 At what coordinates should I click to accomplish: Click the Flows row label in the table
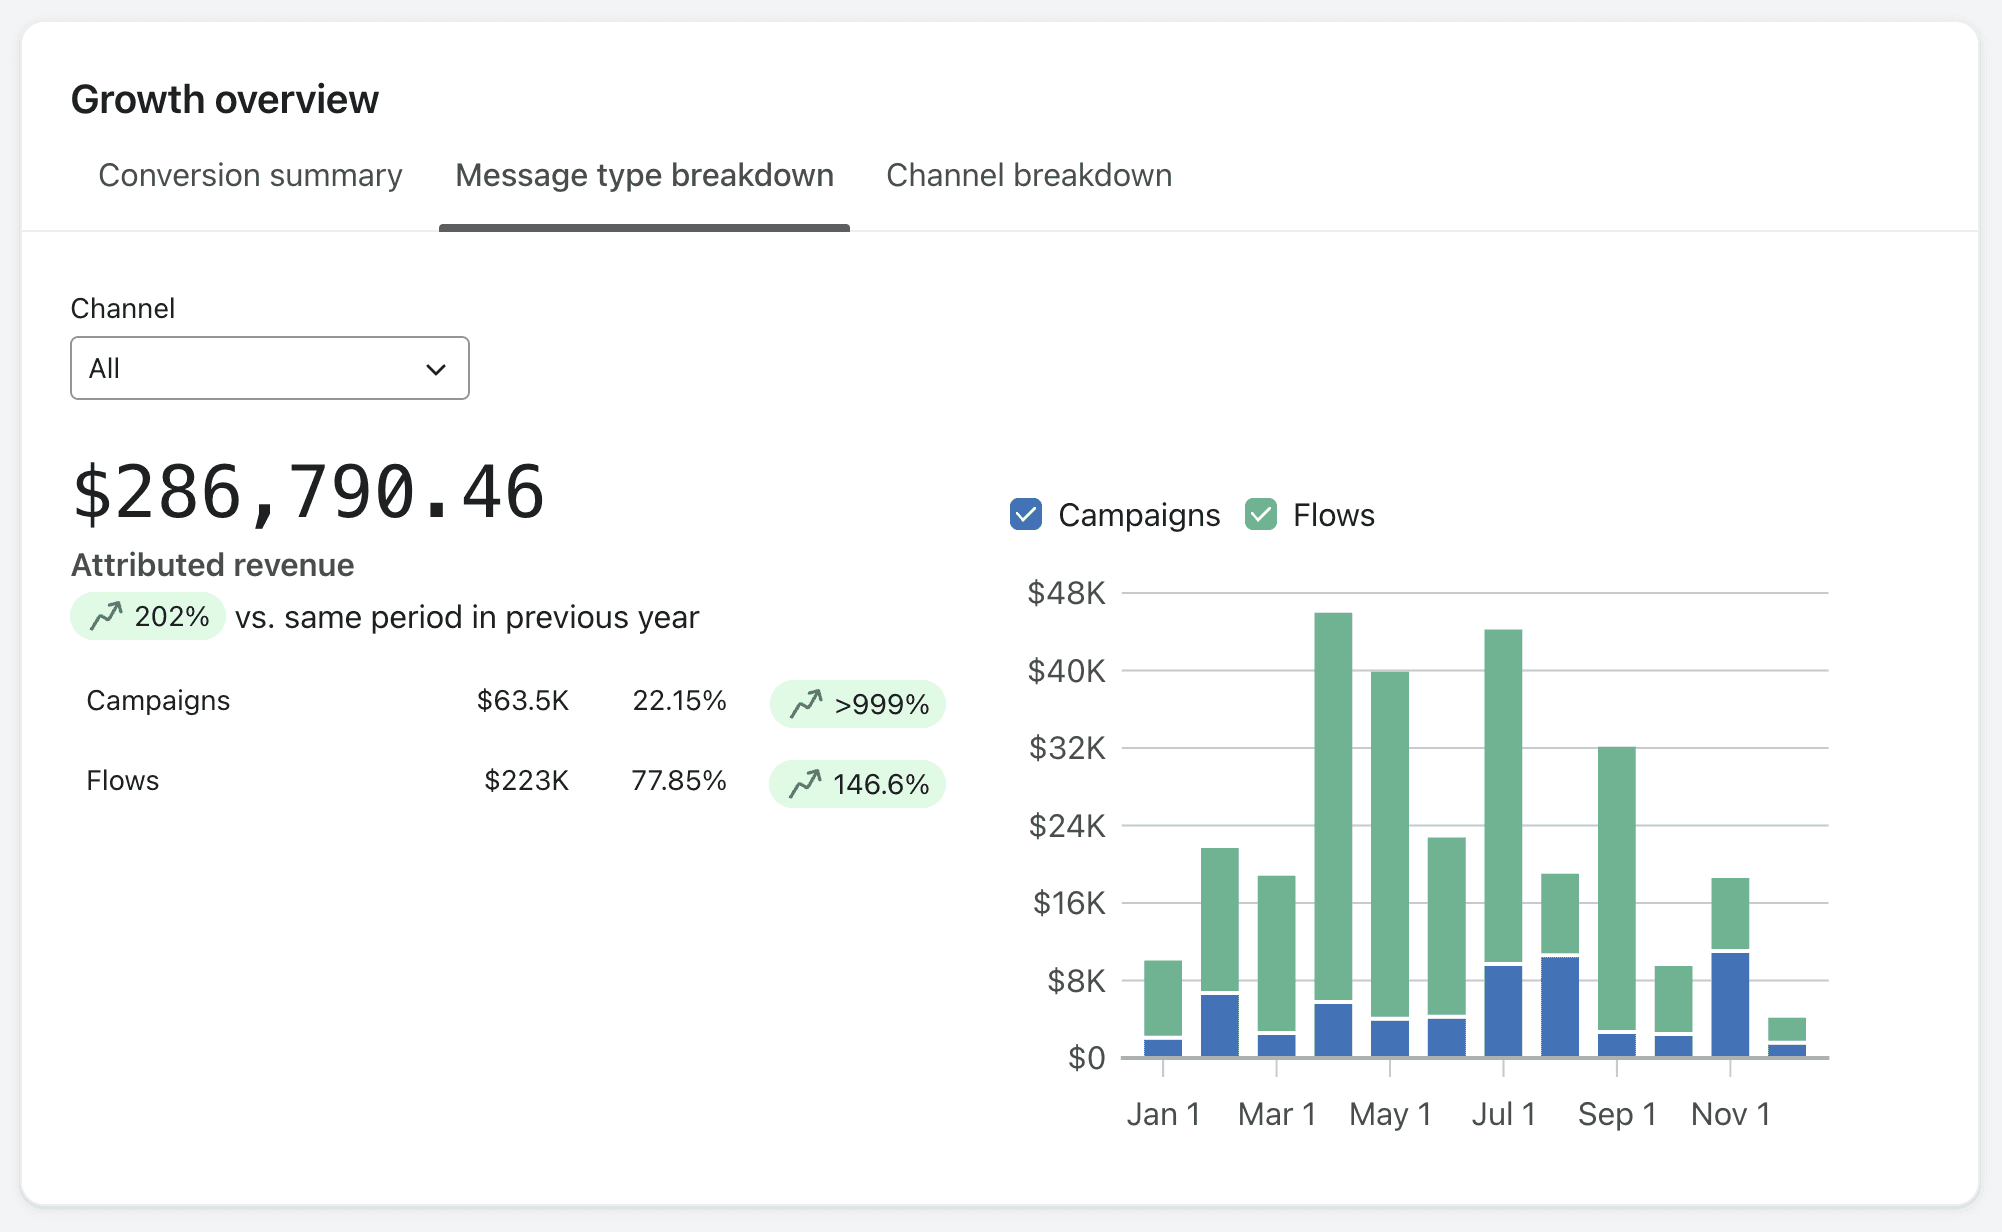(122, 780)
